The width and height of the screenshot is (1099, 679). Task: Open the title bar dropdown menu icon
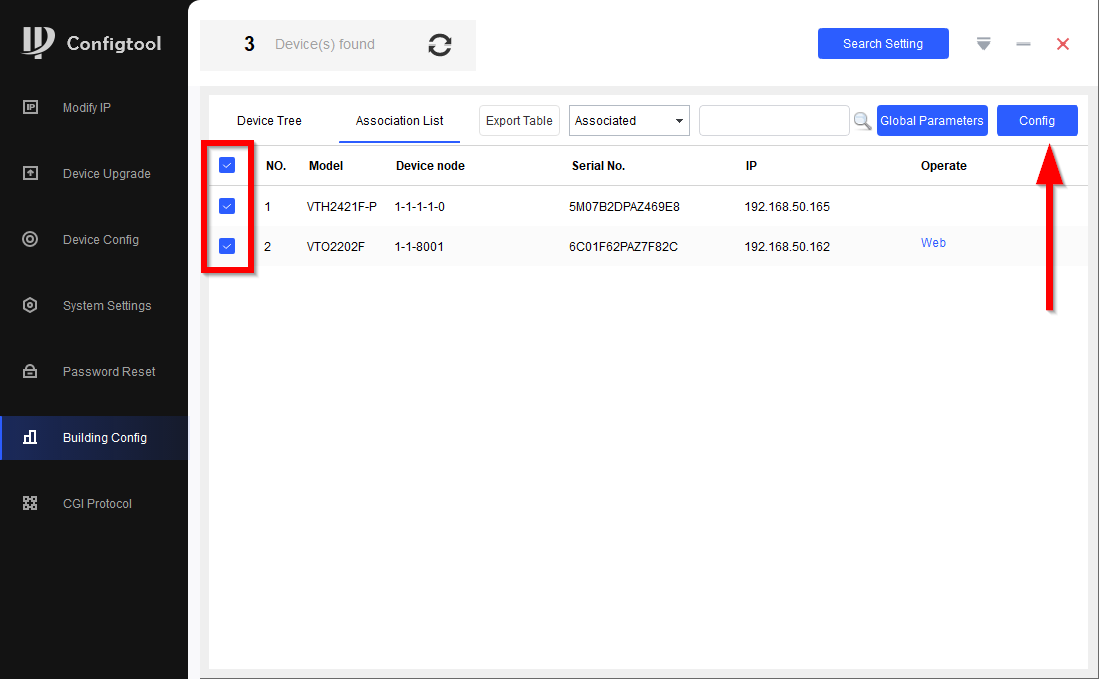[983, 44]
